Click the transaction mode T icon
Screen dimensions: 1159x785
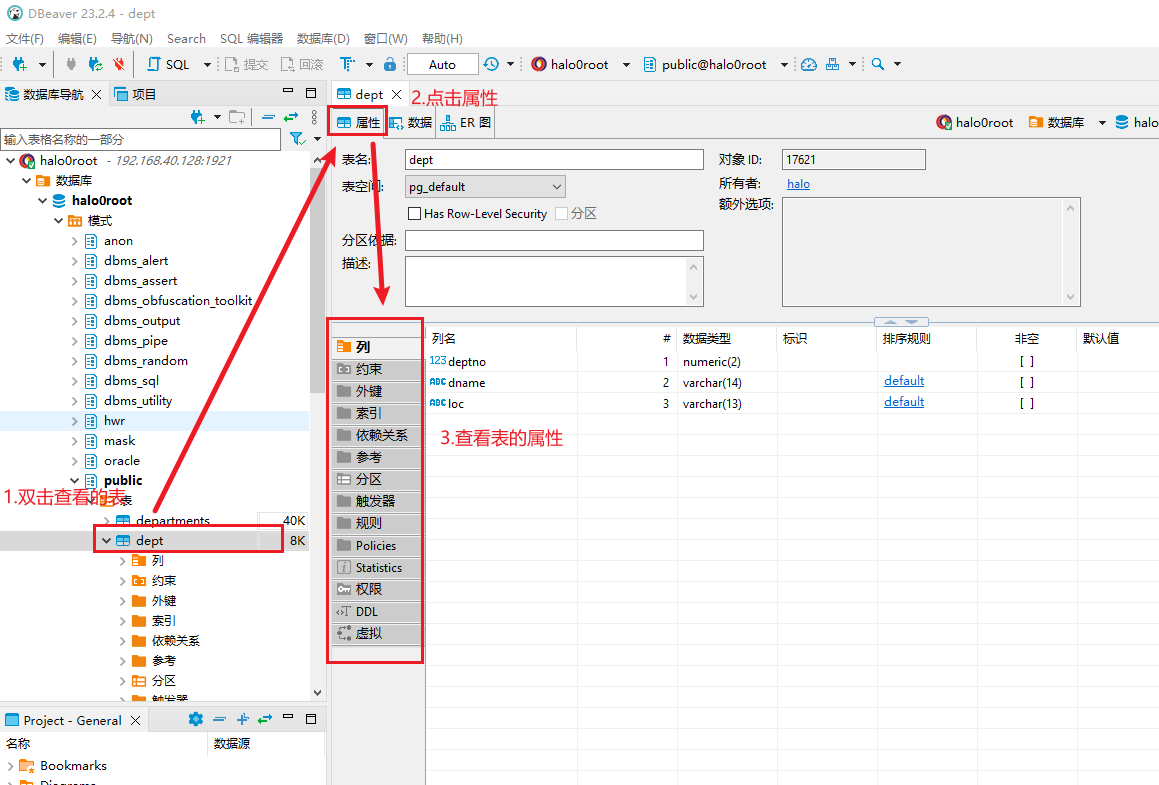(347, 64)
